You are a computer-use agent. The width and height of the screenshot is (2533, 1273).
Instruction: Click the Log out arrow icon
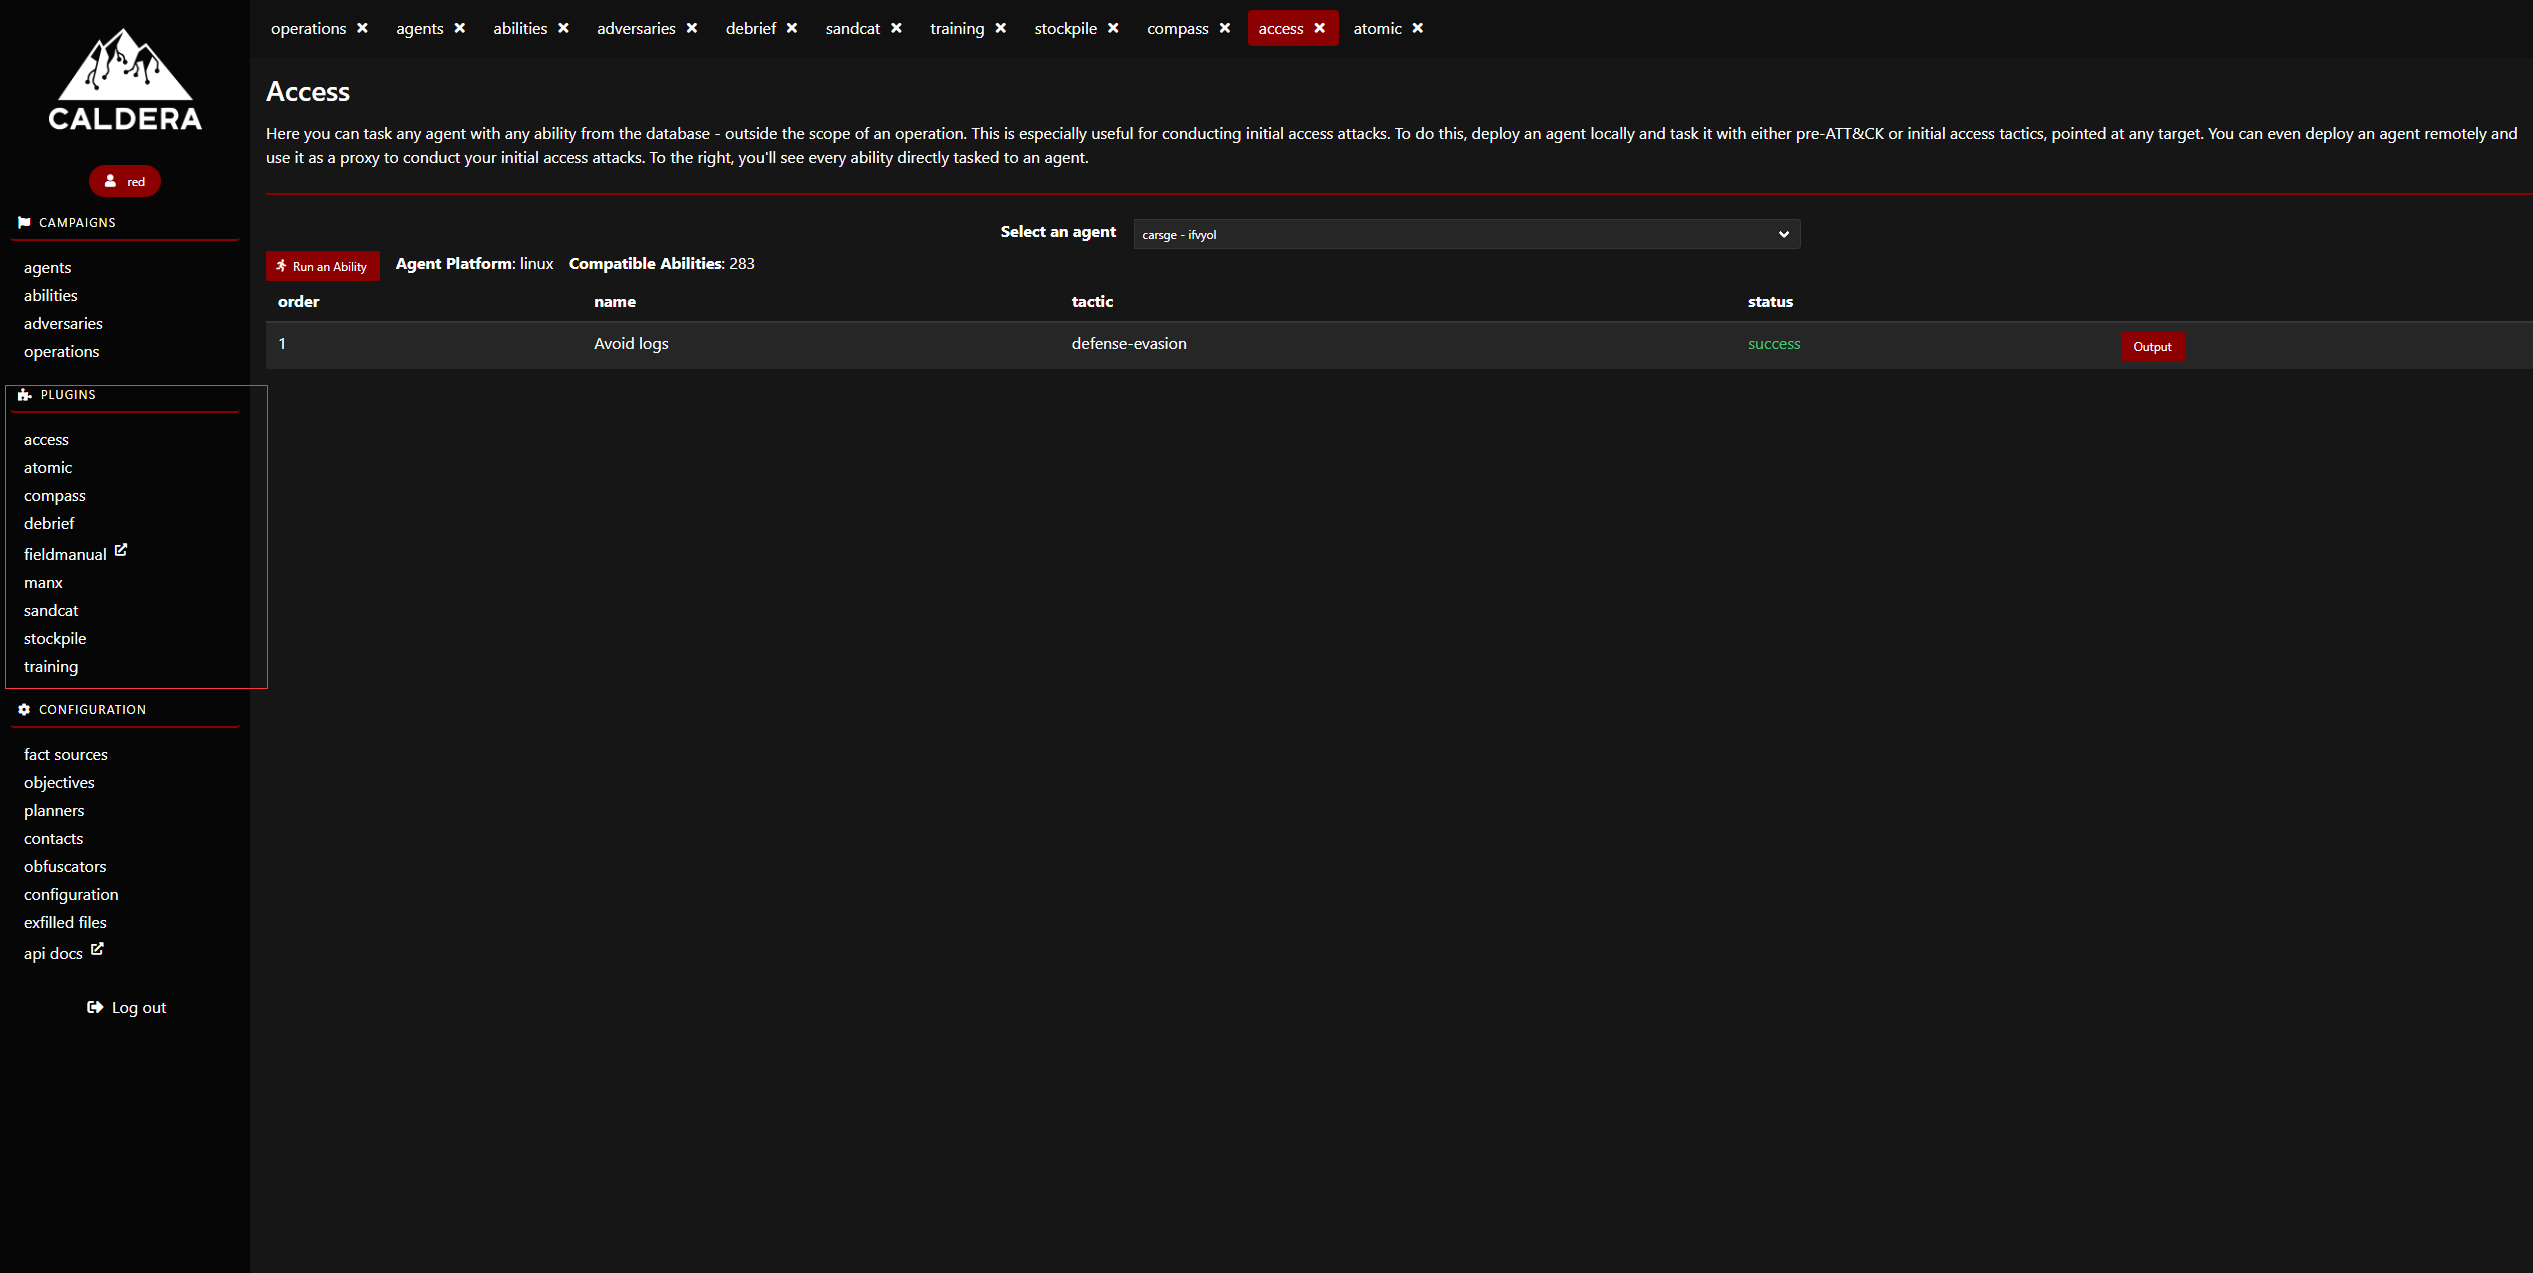tap(95, 1007)
